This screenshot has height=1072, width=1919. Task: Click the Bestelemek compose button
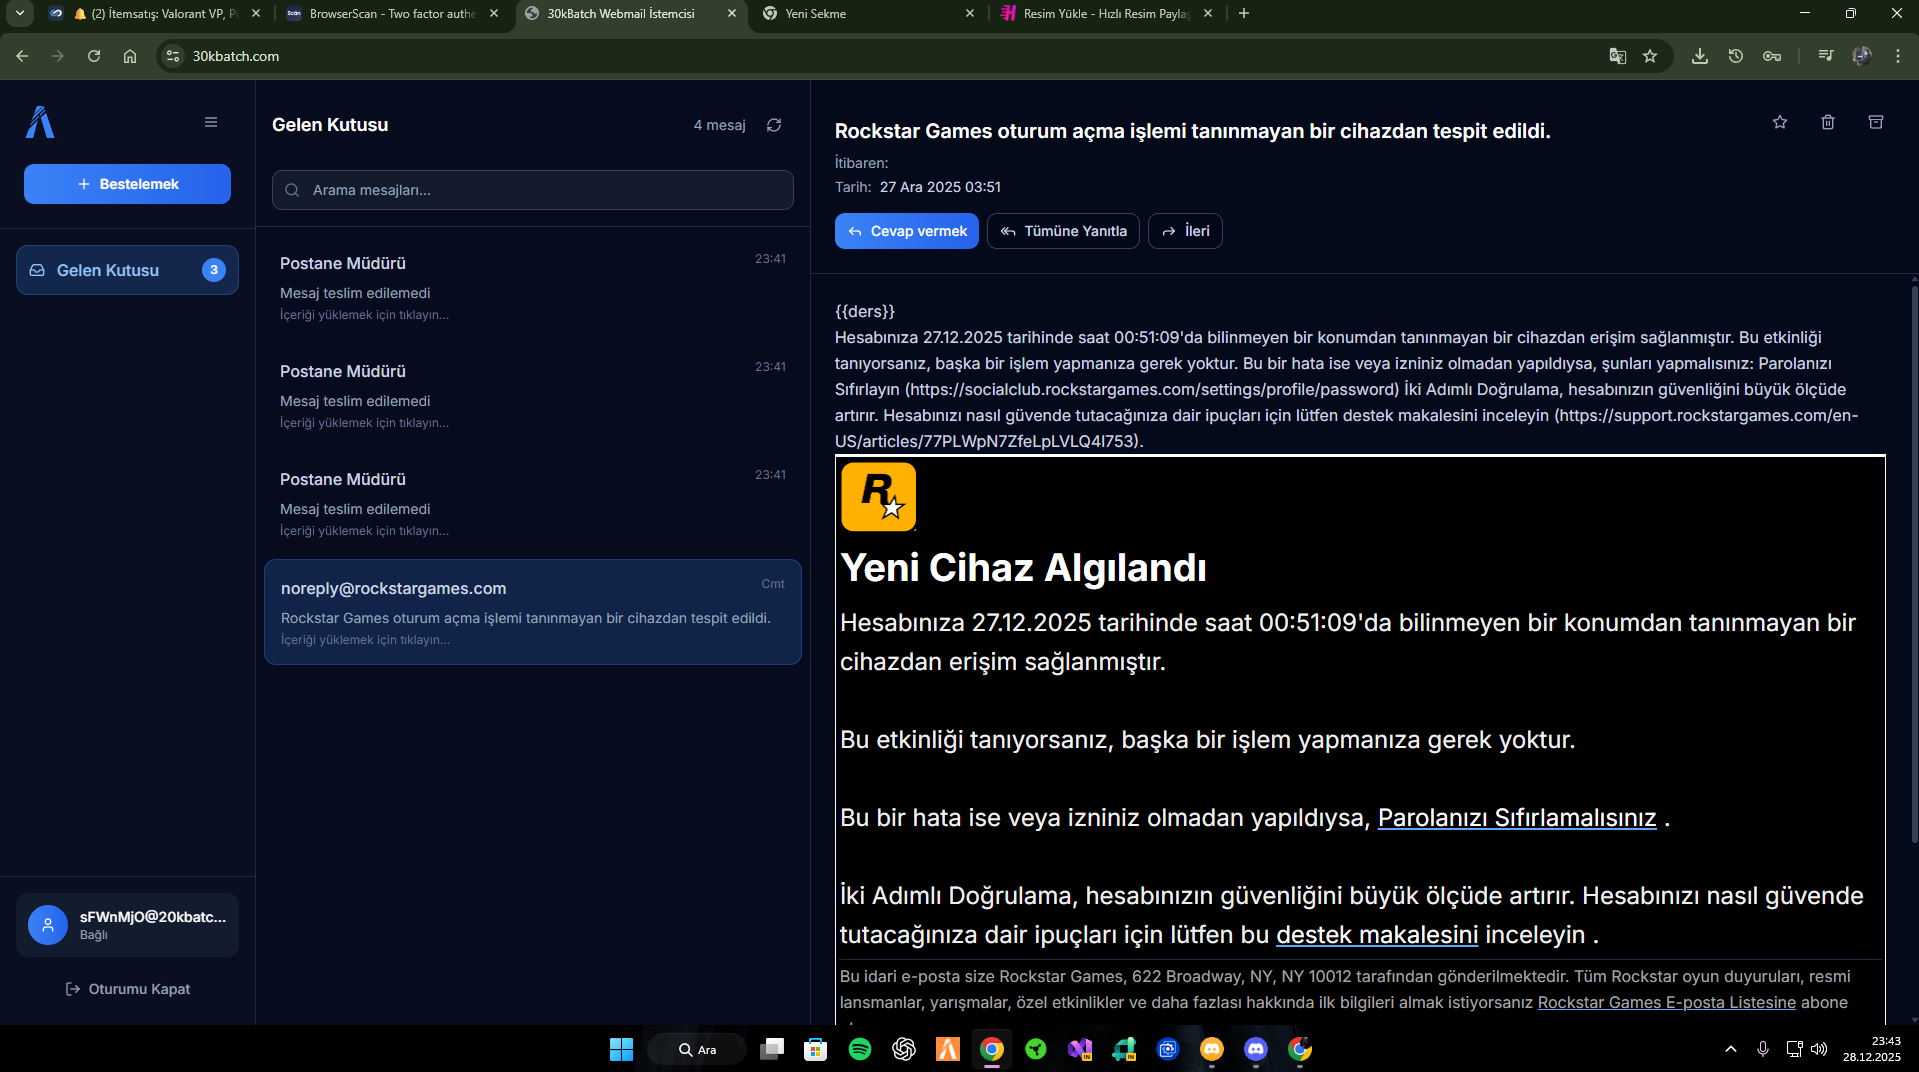click(x=127, y=184)
